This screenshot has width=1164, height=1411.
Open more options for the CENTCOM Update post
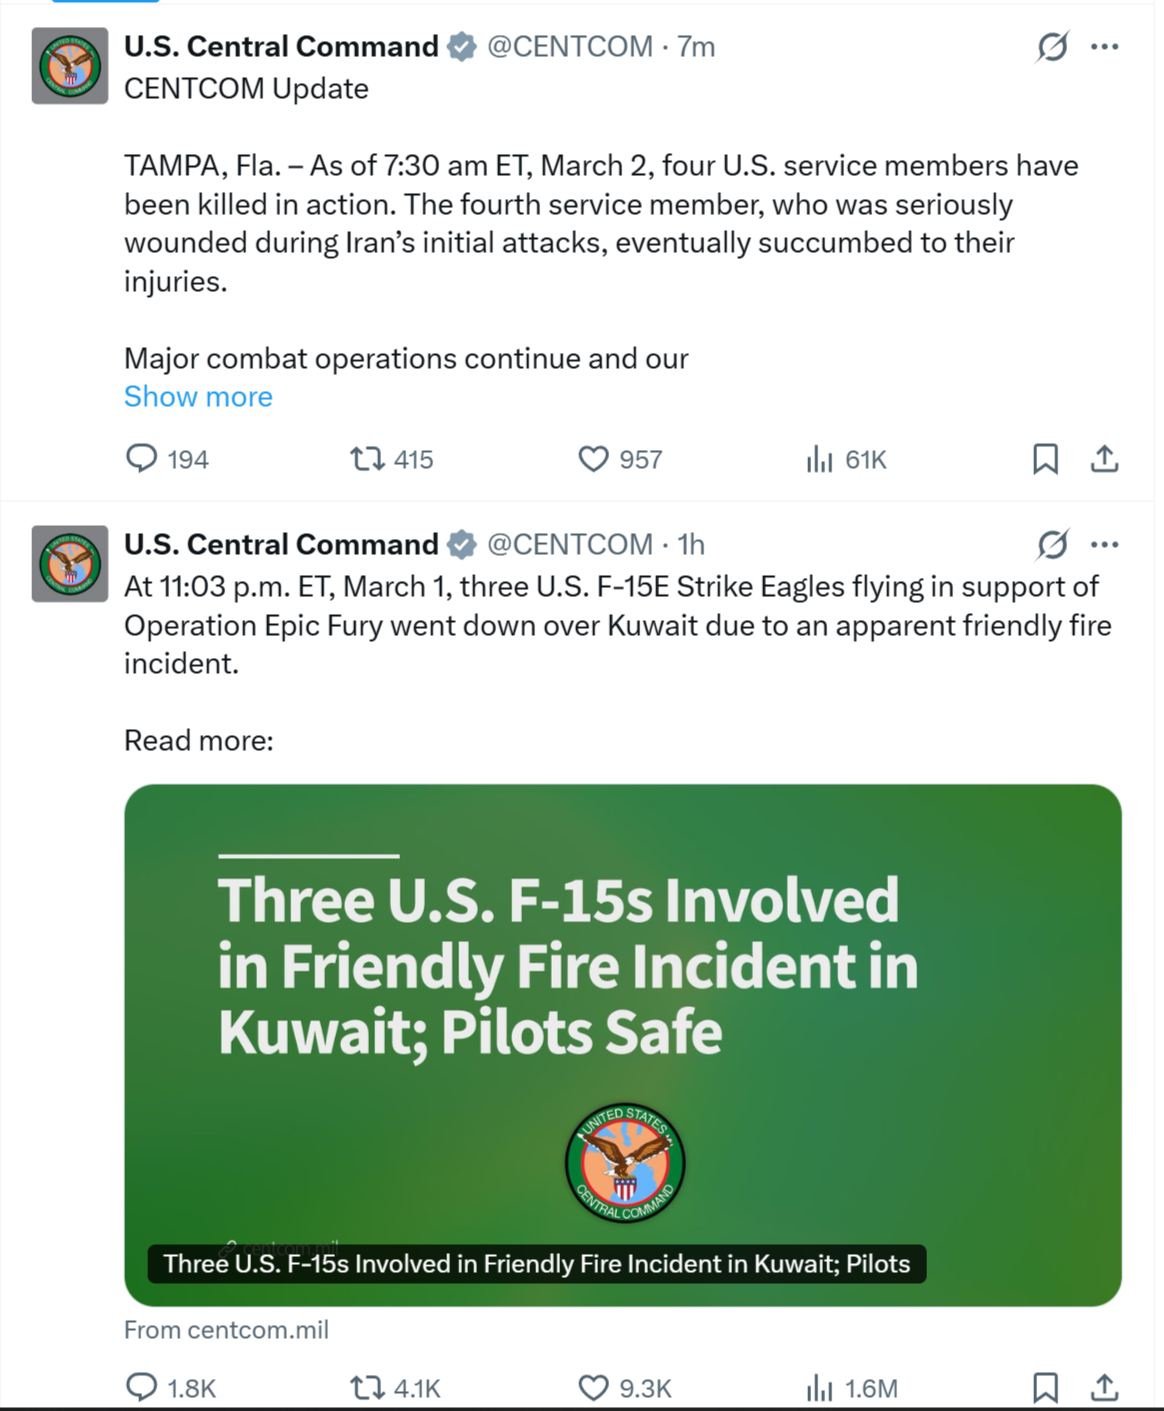click(x=1105, y=47)
